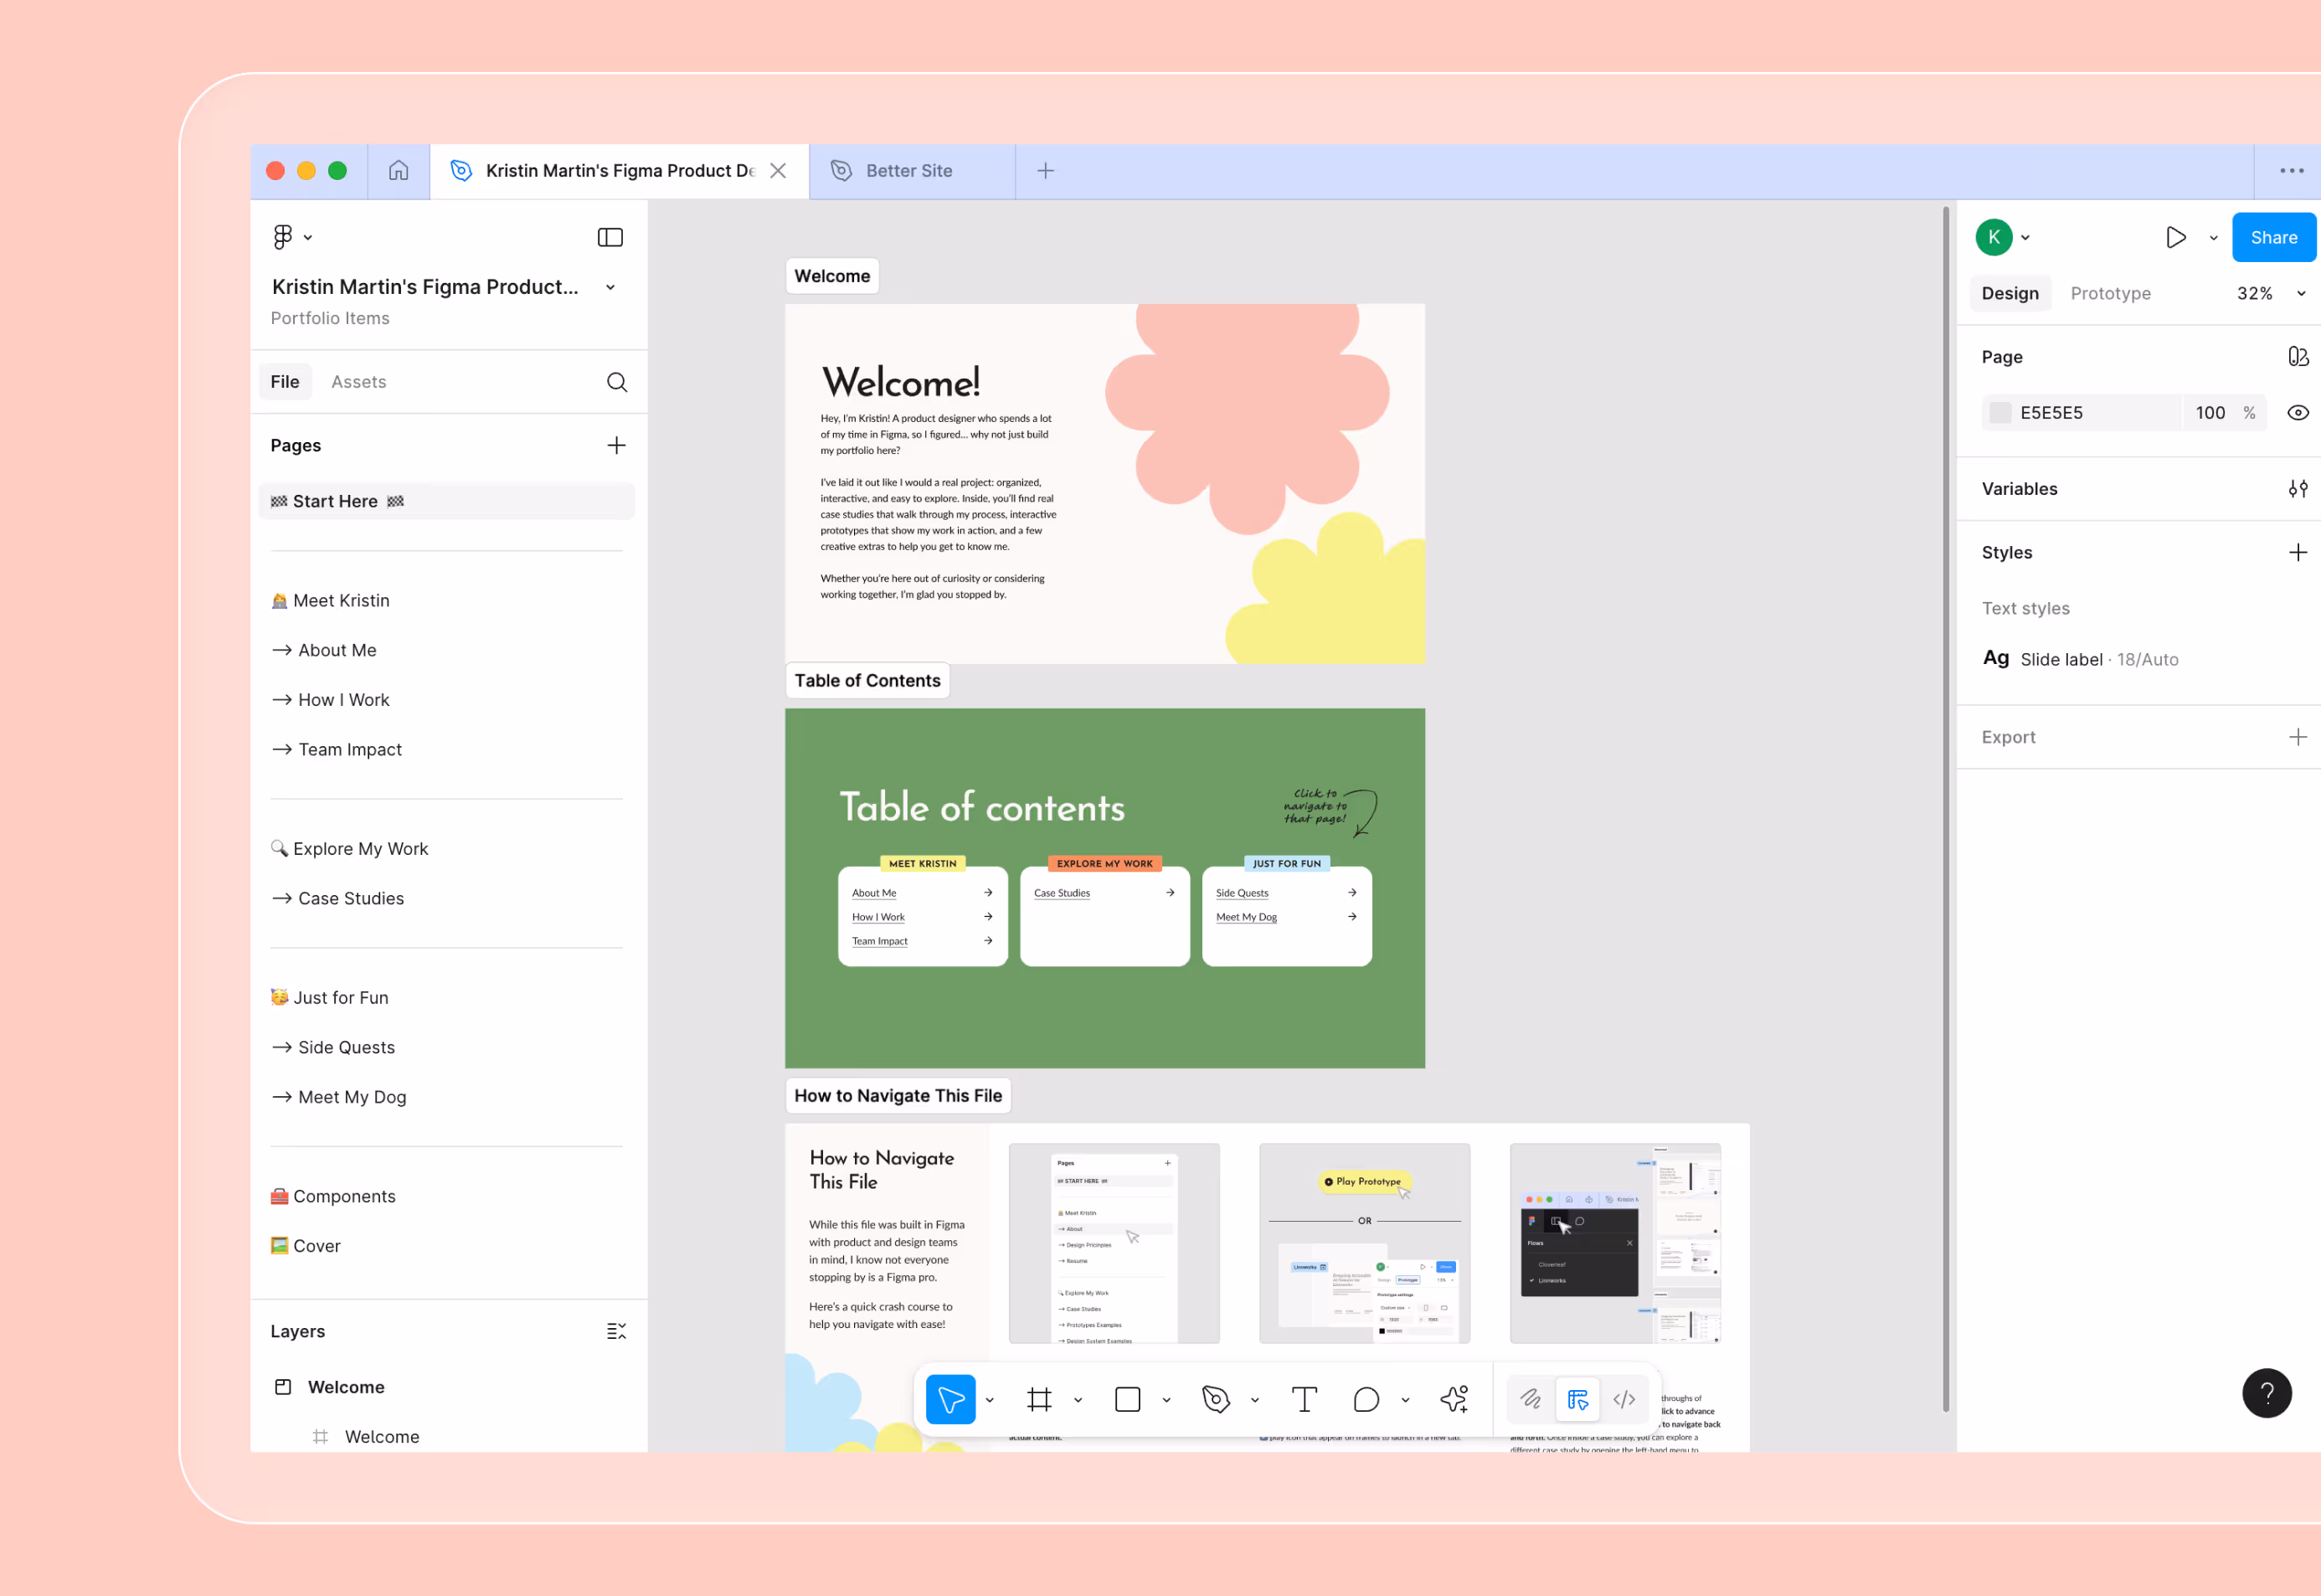The width and height of the screenshot is (2321, 1596).
Task: Open a new tab with plus
Action: [x=1045, y=171]
